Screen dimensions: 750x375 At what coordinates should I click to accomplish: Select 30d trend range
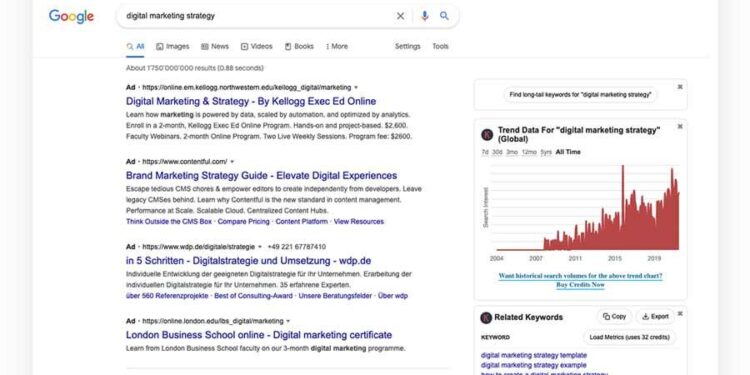[x=497, y=152]
